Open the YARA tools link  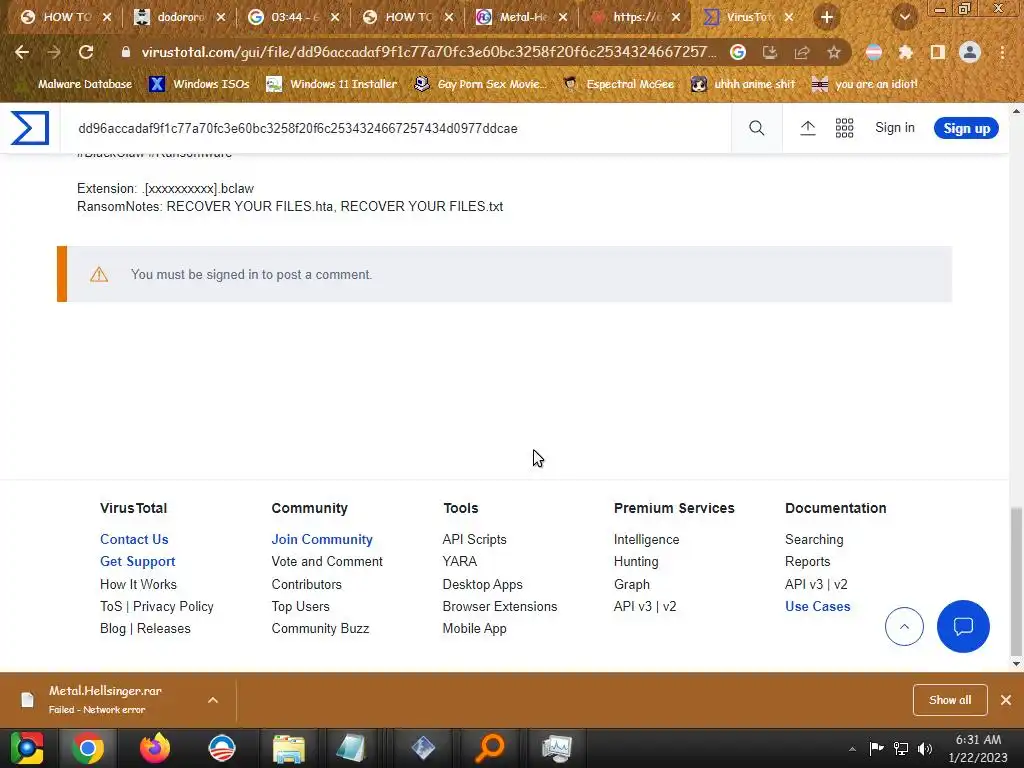[460, 562]
